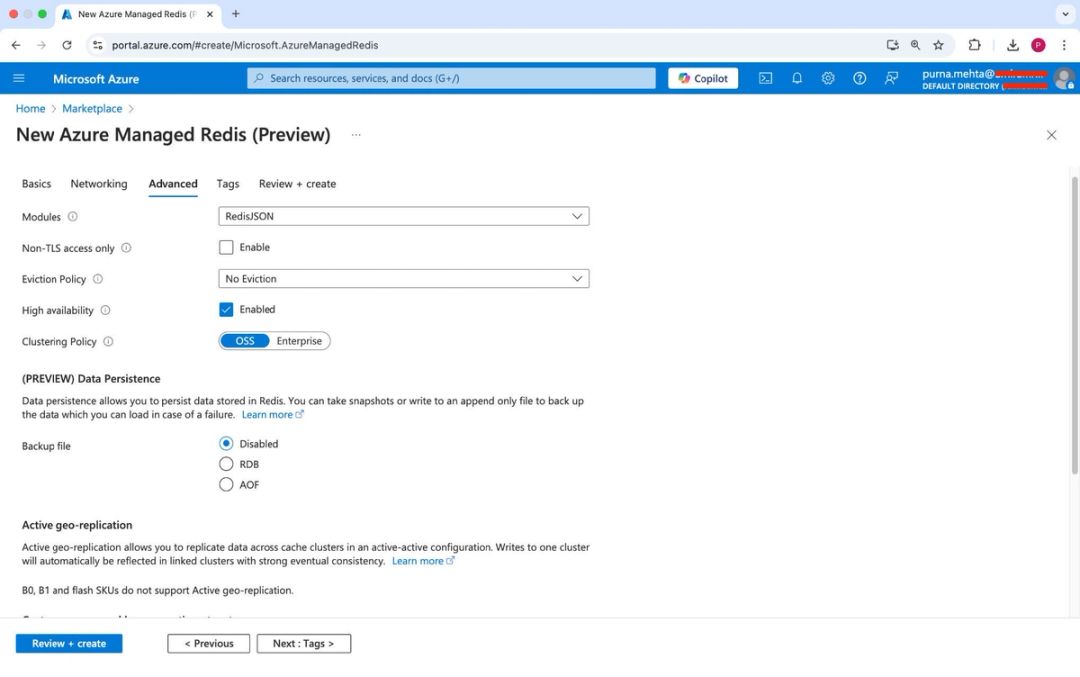Open the Eviction Policy dropdown
This screenshot has width=1080, height=677.
click(x=403, y=279)
